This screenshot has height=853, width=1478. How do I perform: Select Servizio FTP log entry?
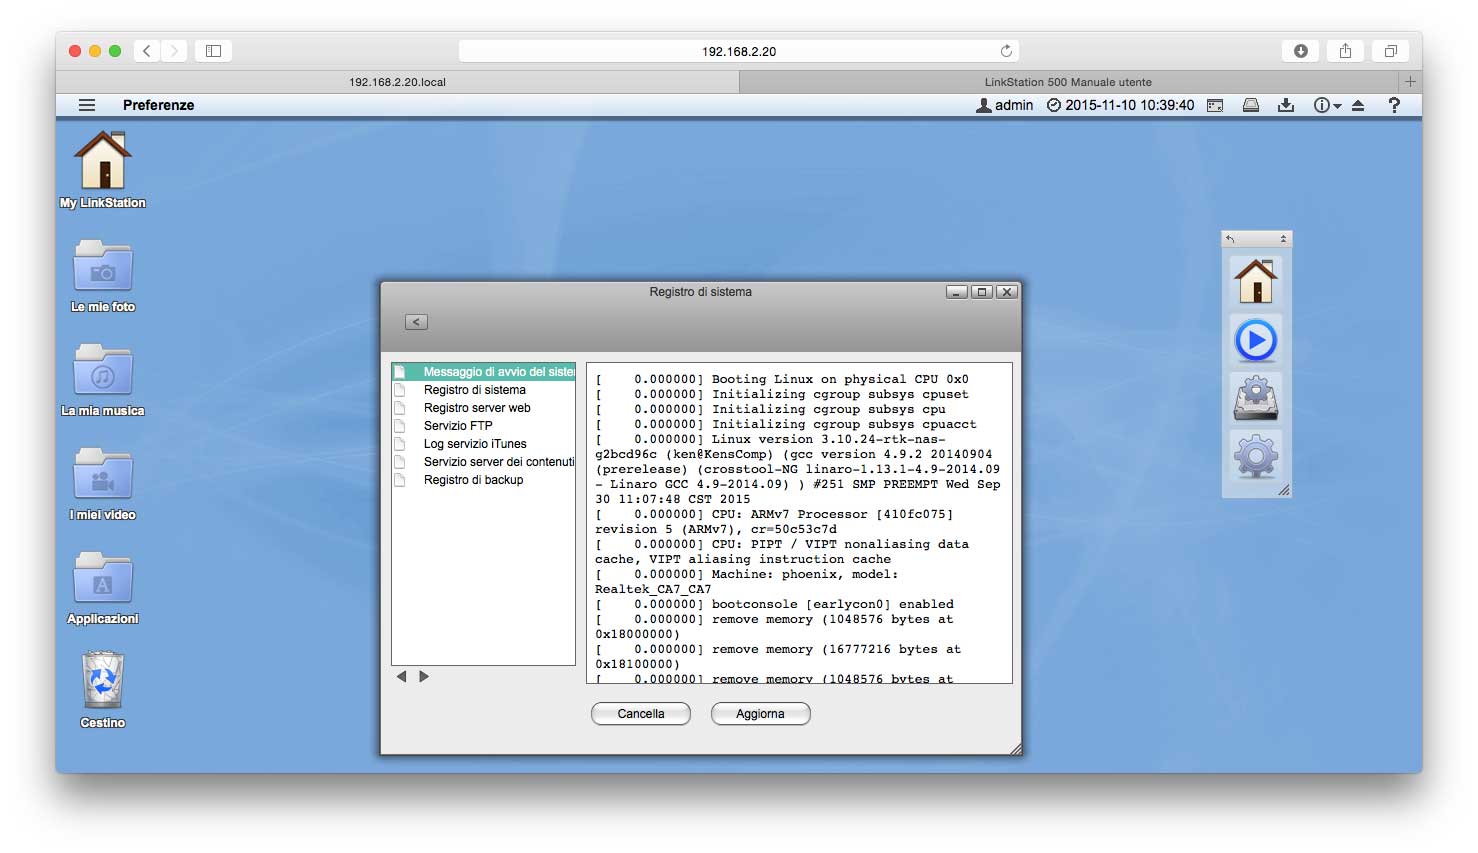tap(484, 426)
